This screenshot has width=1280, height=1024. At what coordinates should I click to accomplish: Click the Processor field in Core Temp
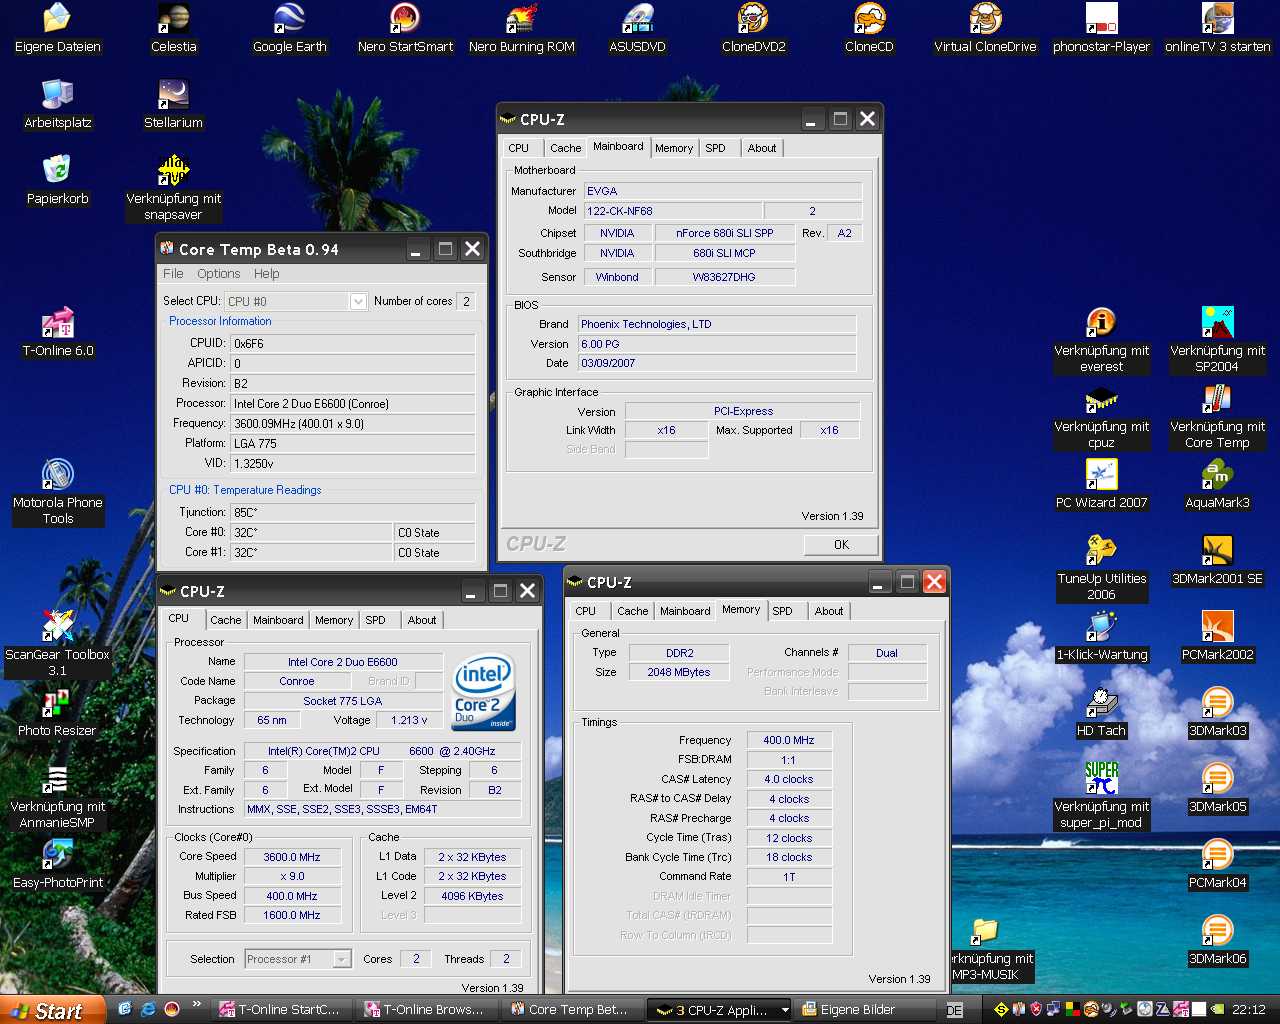point(353,404)
